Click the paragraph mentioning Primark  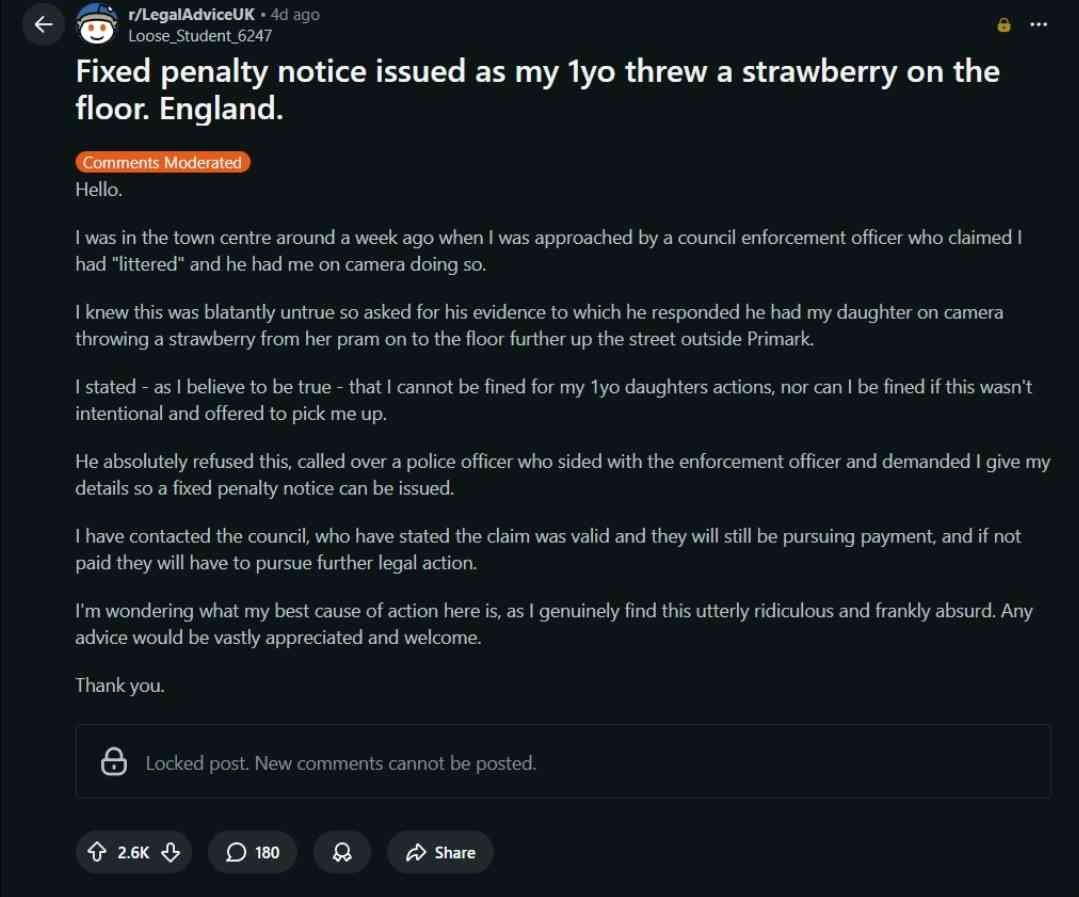(538, 325)
